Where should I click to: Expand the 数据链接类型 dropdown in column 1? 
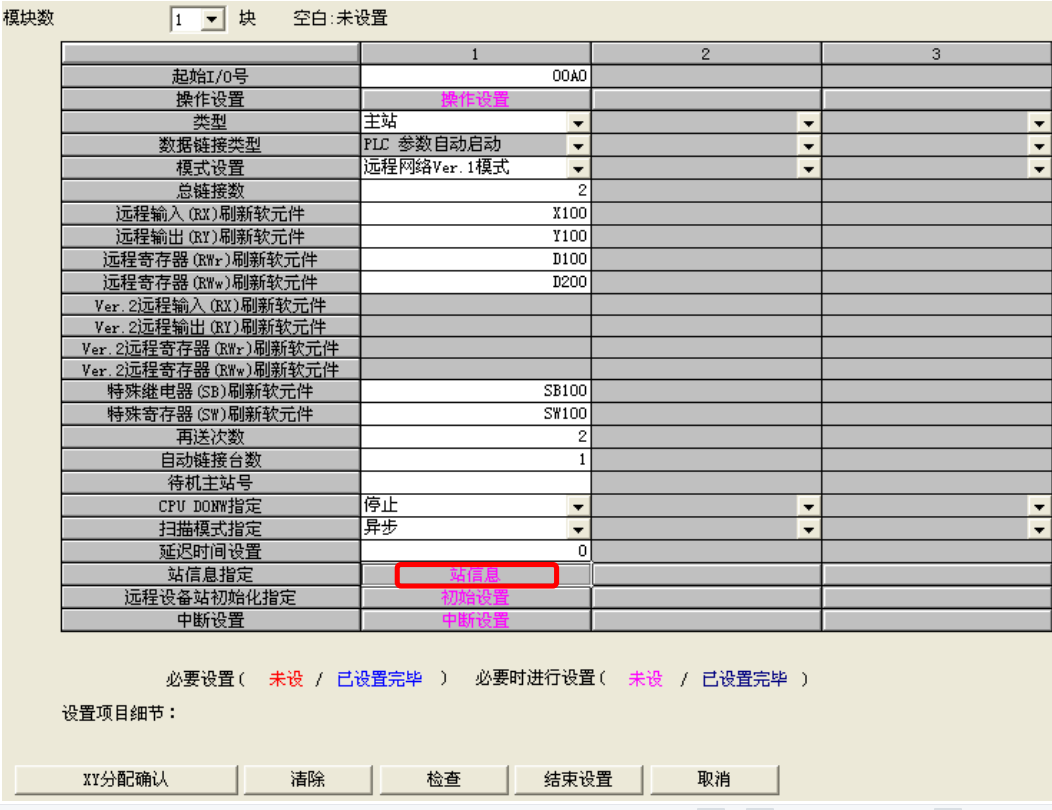578,145
